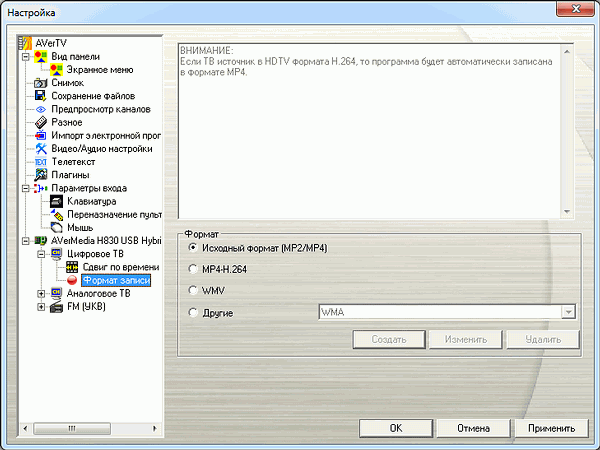Collapse the AVerMedia H830 USB Hybrid node
600x450 pixels.
25,241
